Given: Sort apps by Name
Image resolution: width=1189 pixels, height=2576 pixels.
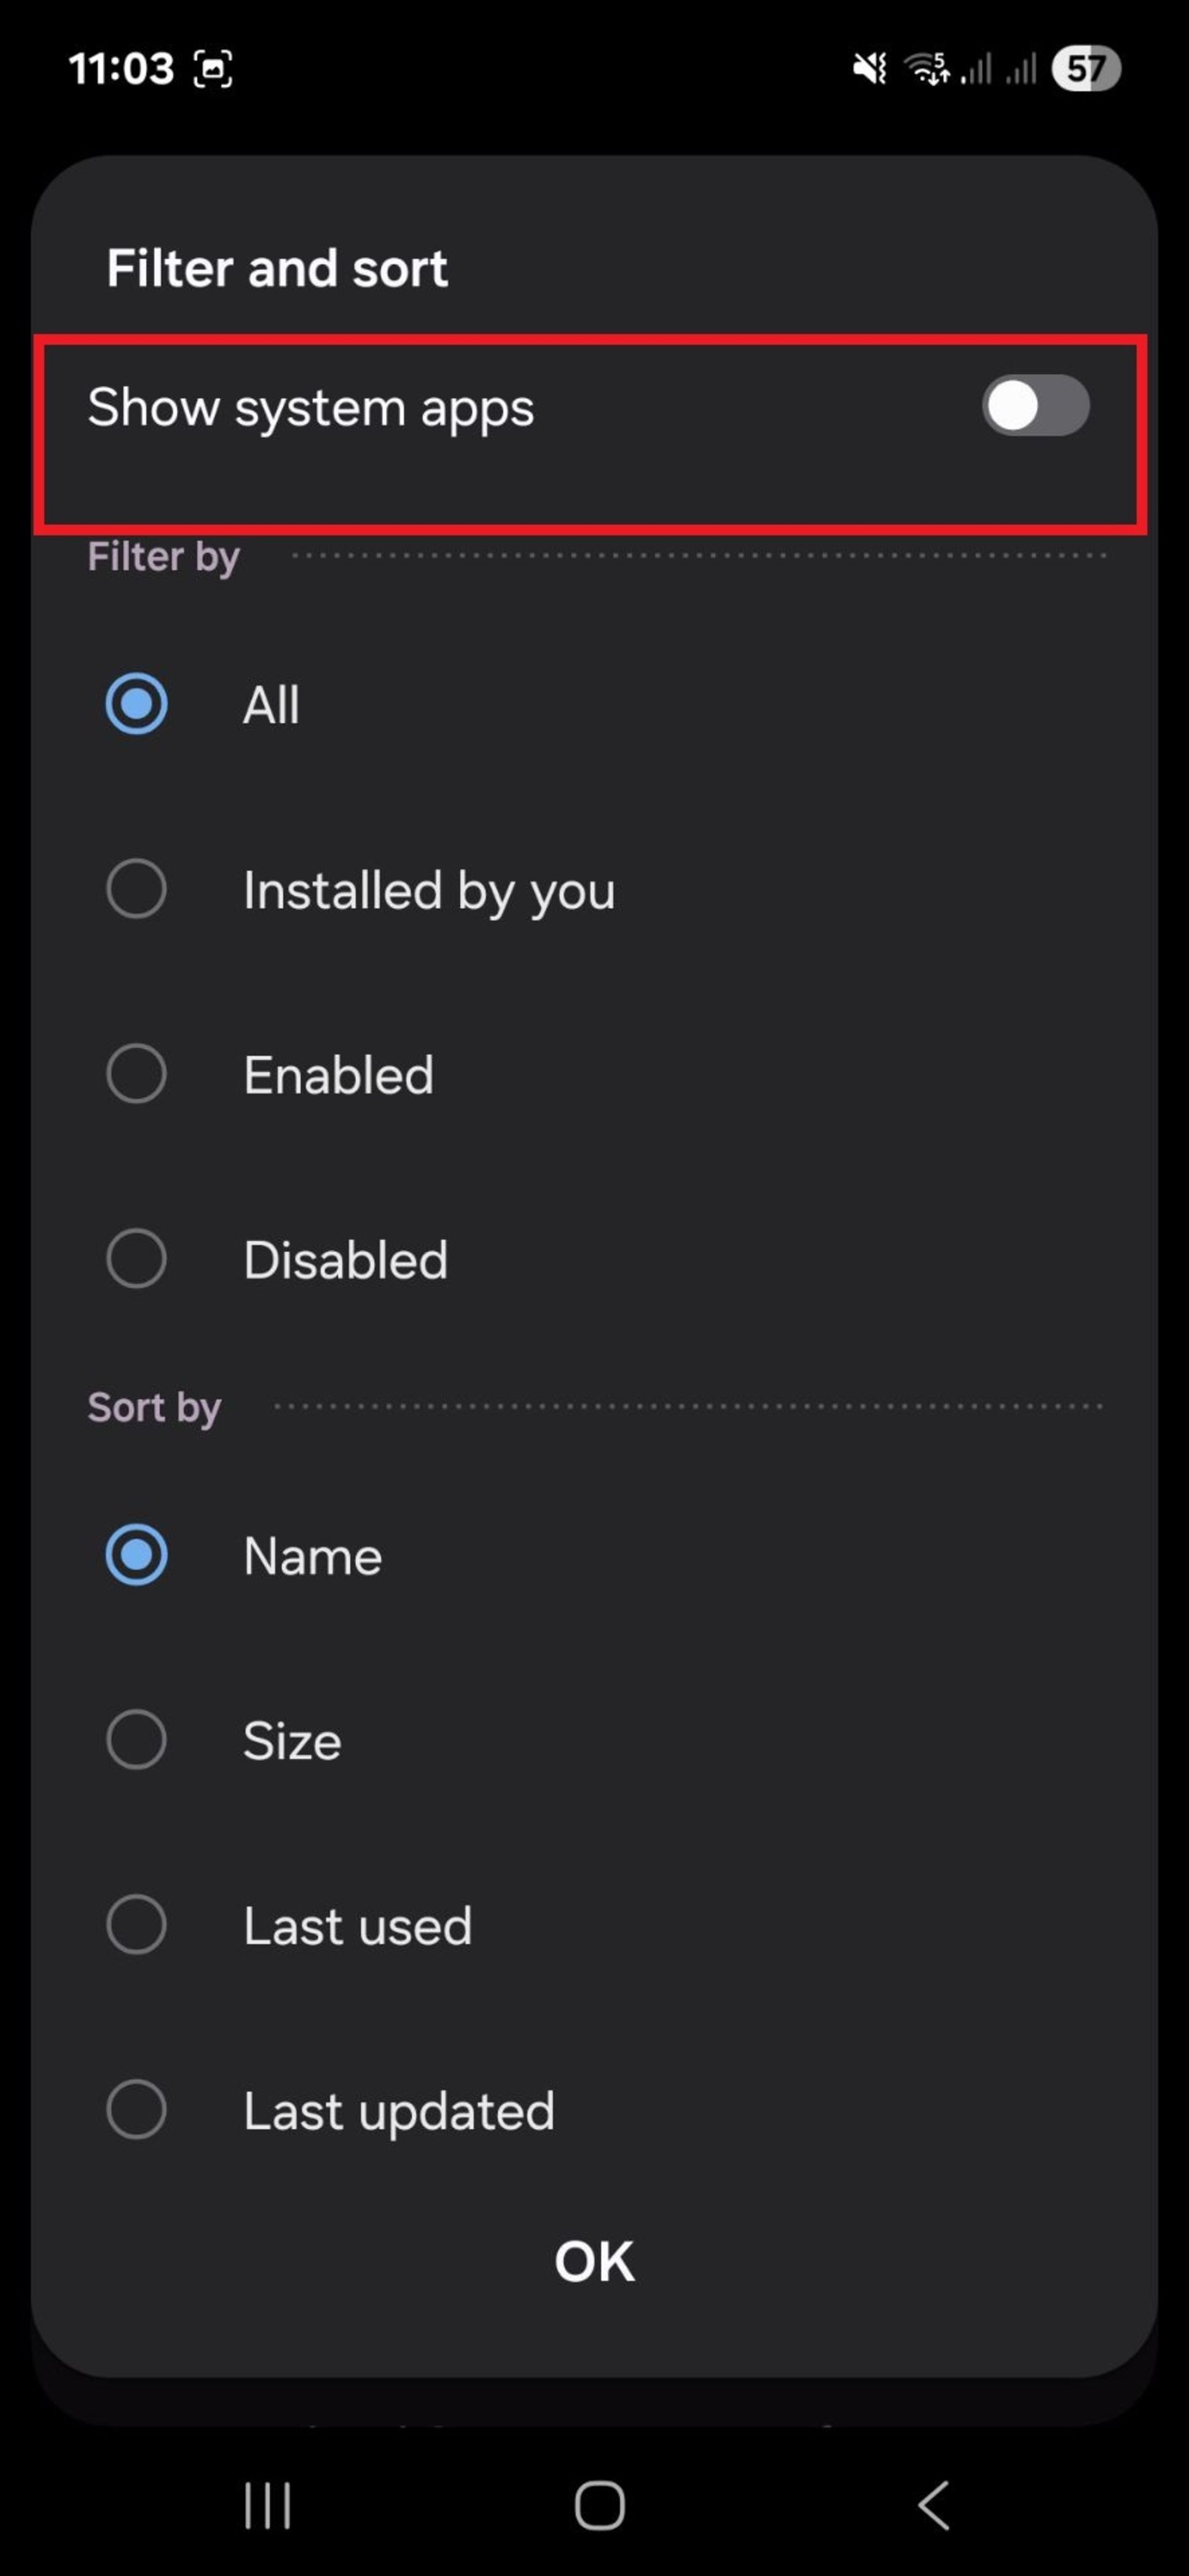Looking at the screenshot, I should 137,1555.
